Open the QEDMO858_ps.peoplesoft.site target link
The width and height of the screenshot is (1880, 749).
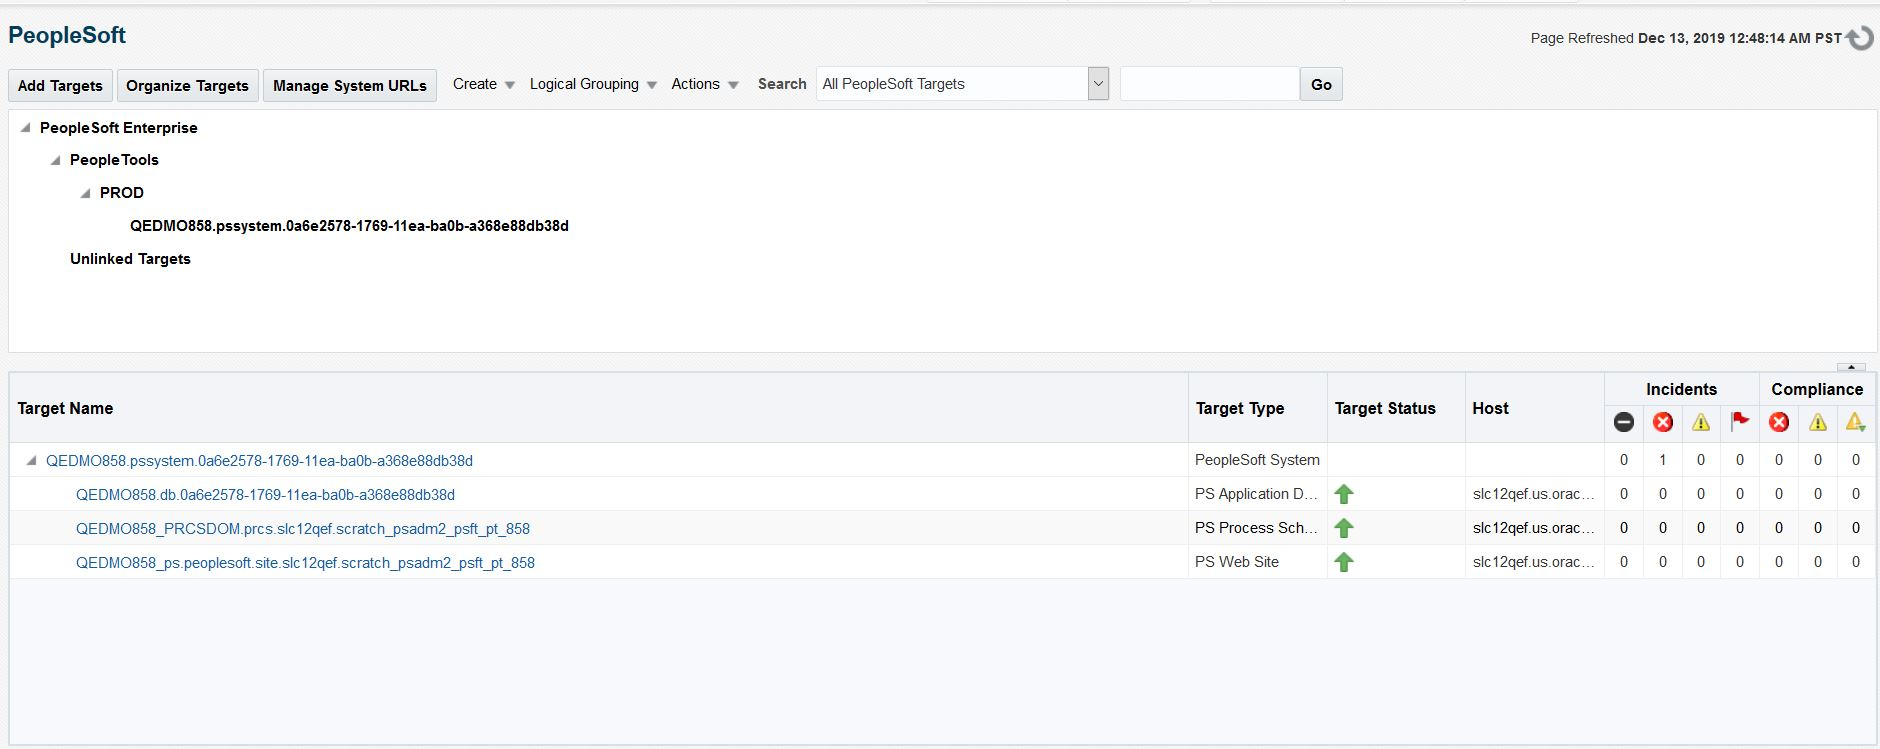coord(305,563)
